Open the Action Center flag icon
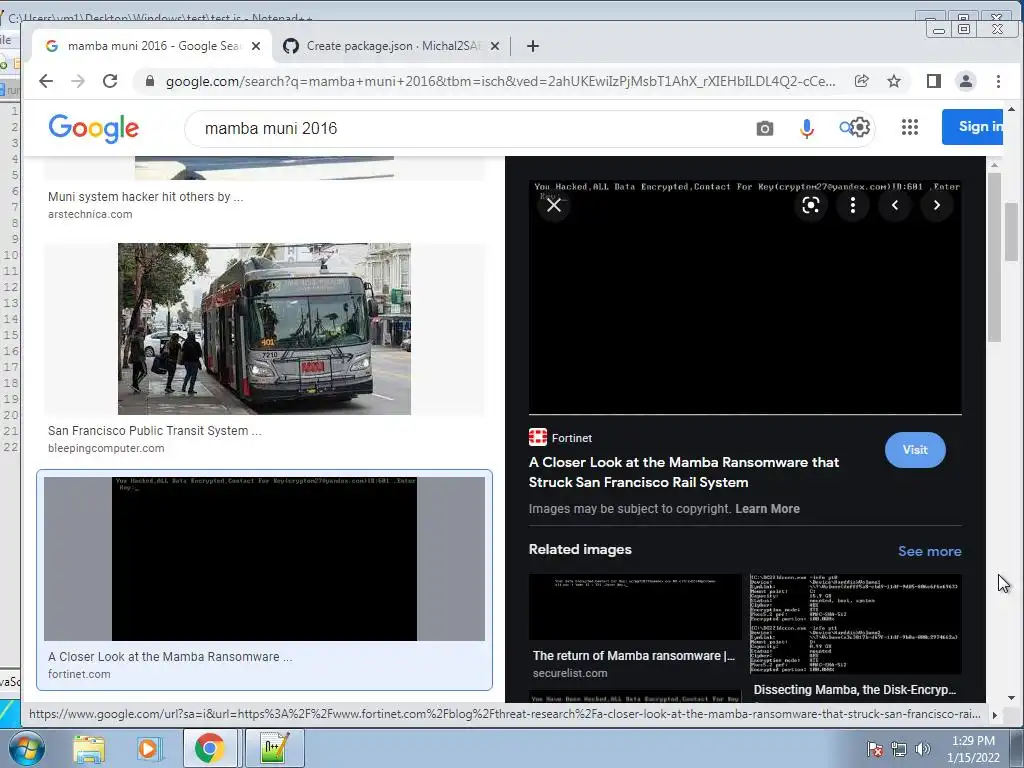The width and height of the screenshot is (1024, 768). pos(874,749)
